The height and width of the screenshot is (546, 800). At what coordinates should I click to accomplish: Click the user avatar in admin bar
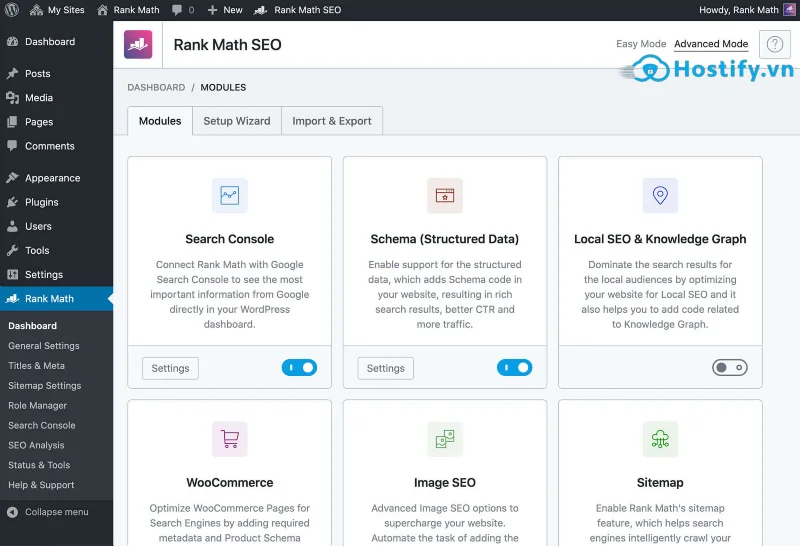[x=789, y=10]
